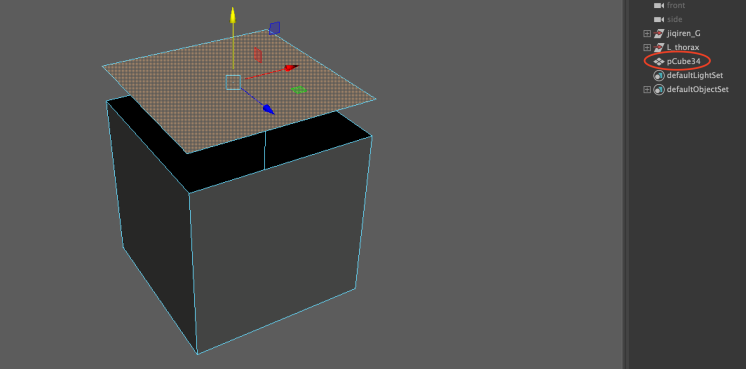Select the manipulator's center square handle

[x=233, y=82]
